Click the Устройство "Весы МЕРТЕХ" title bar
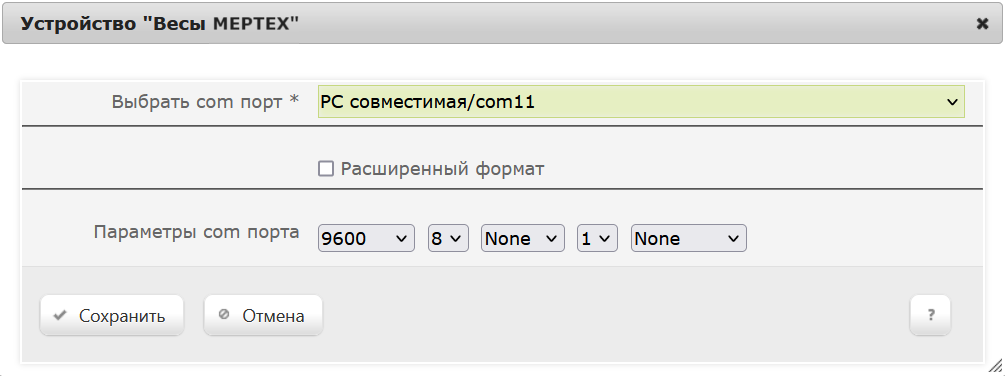Screen dimensions: 1005x376 (x=502, y=24)
